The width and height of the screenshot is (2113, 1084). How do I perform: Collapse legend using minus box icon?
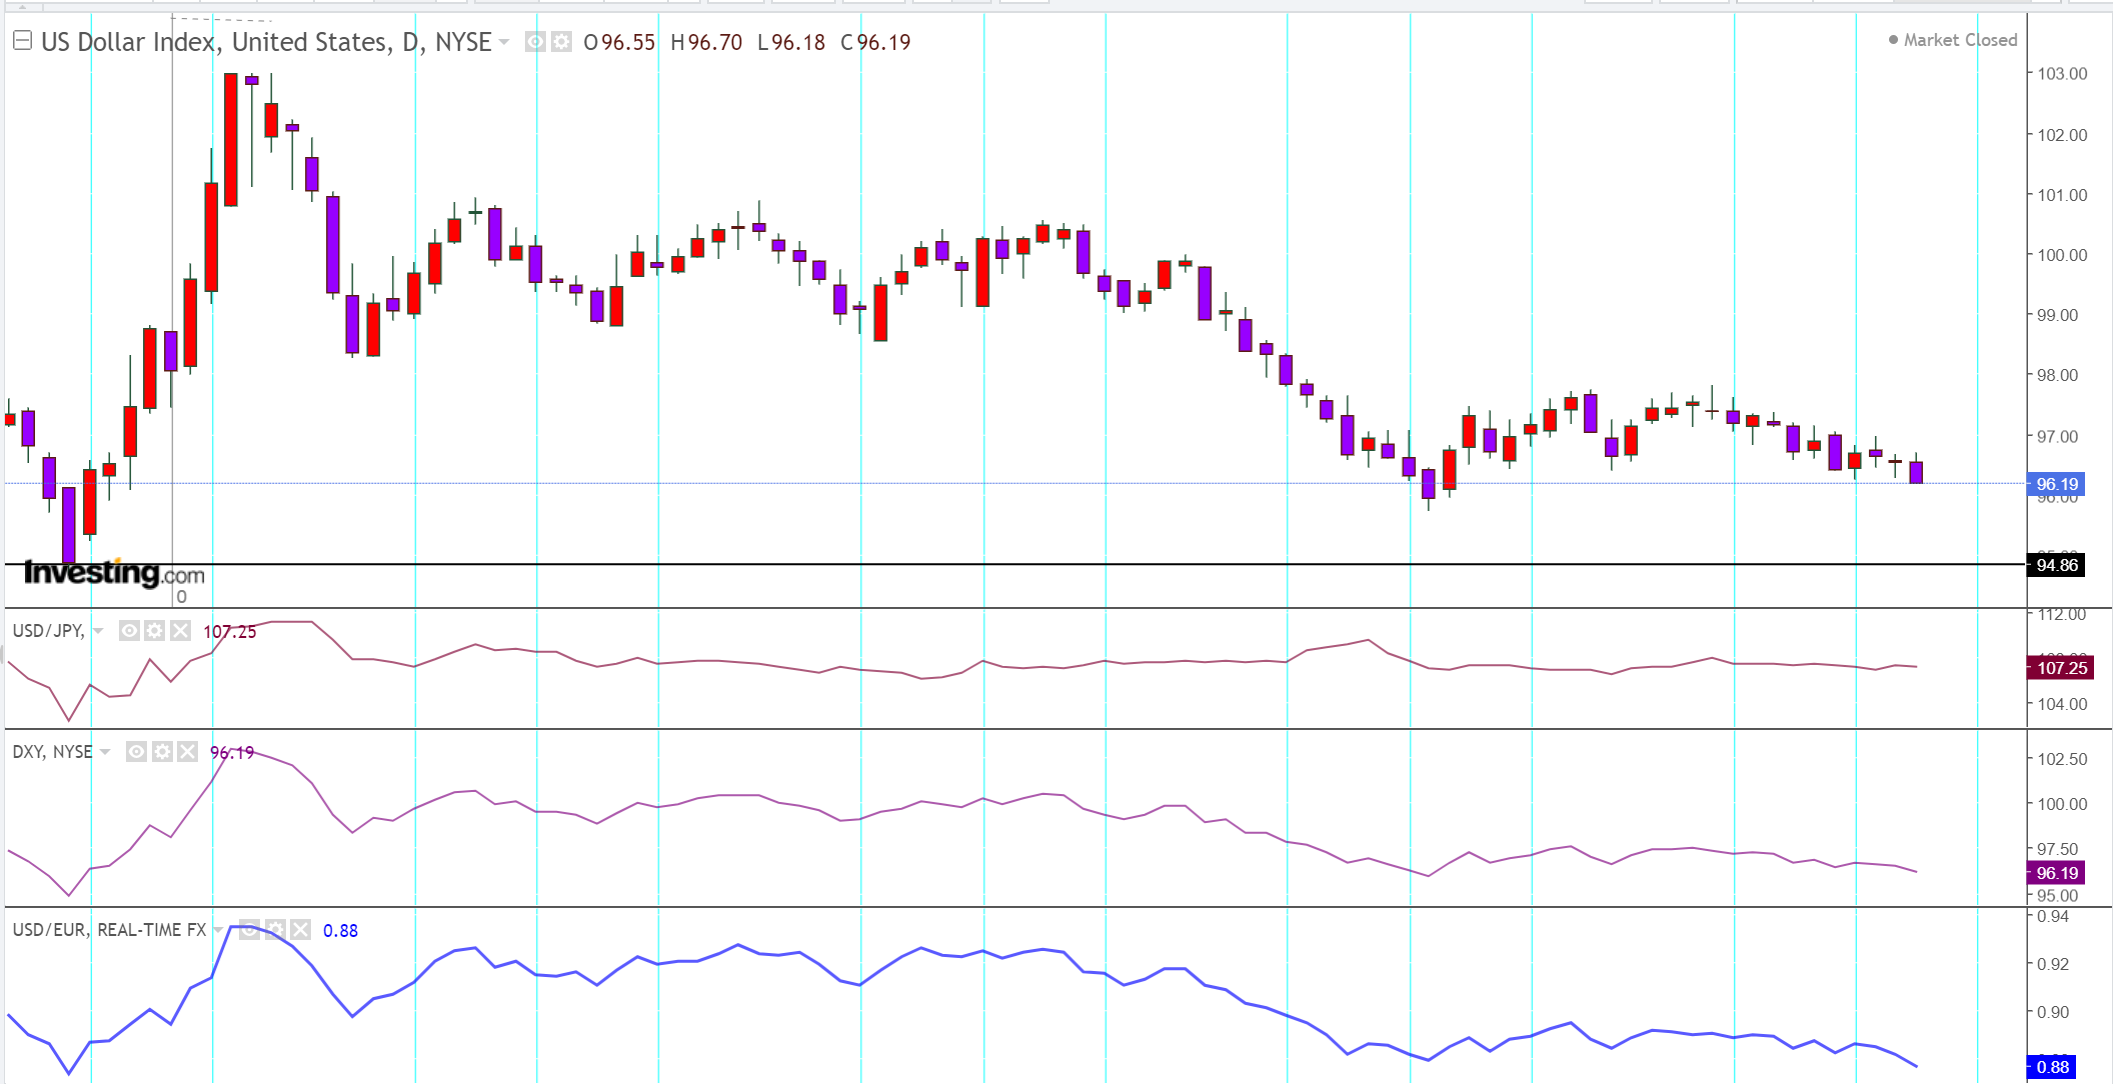pos(22,41)
